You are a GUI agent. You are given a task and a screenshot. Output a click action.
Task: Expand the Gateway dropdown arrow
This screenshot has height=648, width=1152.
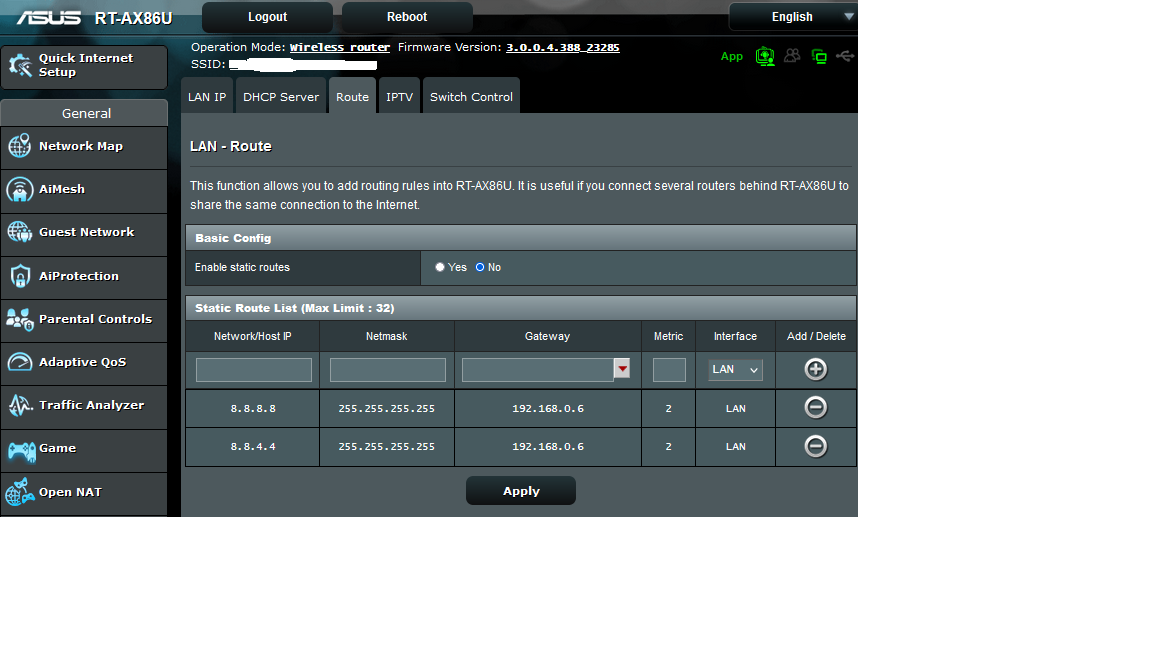click(x=622, y=370)
